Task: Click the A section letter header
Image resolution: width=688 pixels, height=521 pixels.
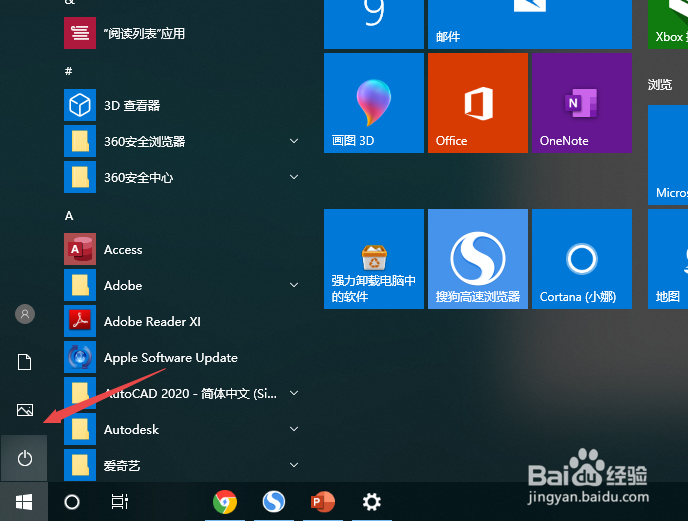Action: (x=69, y=216)
